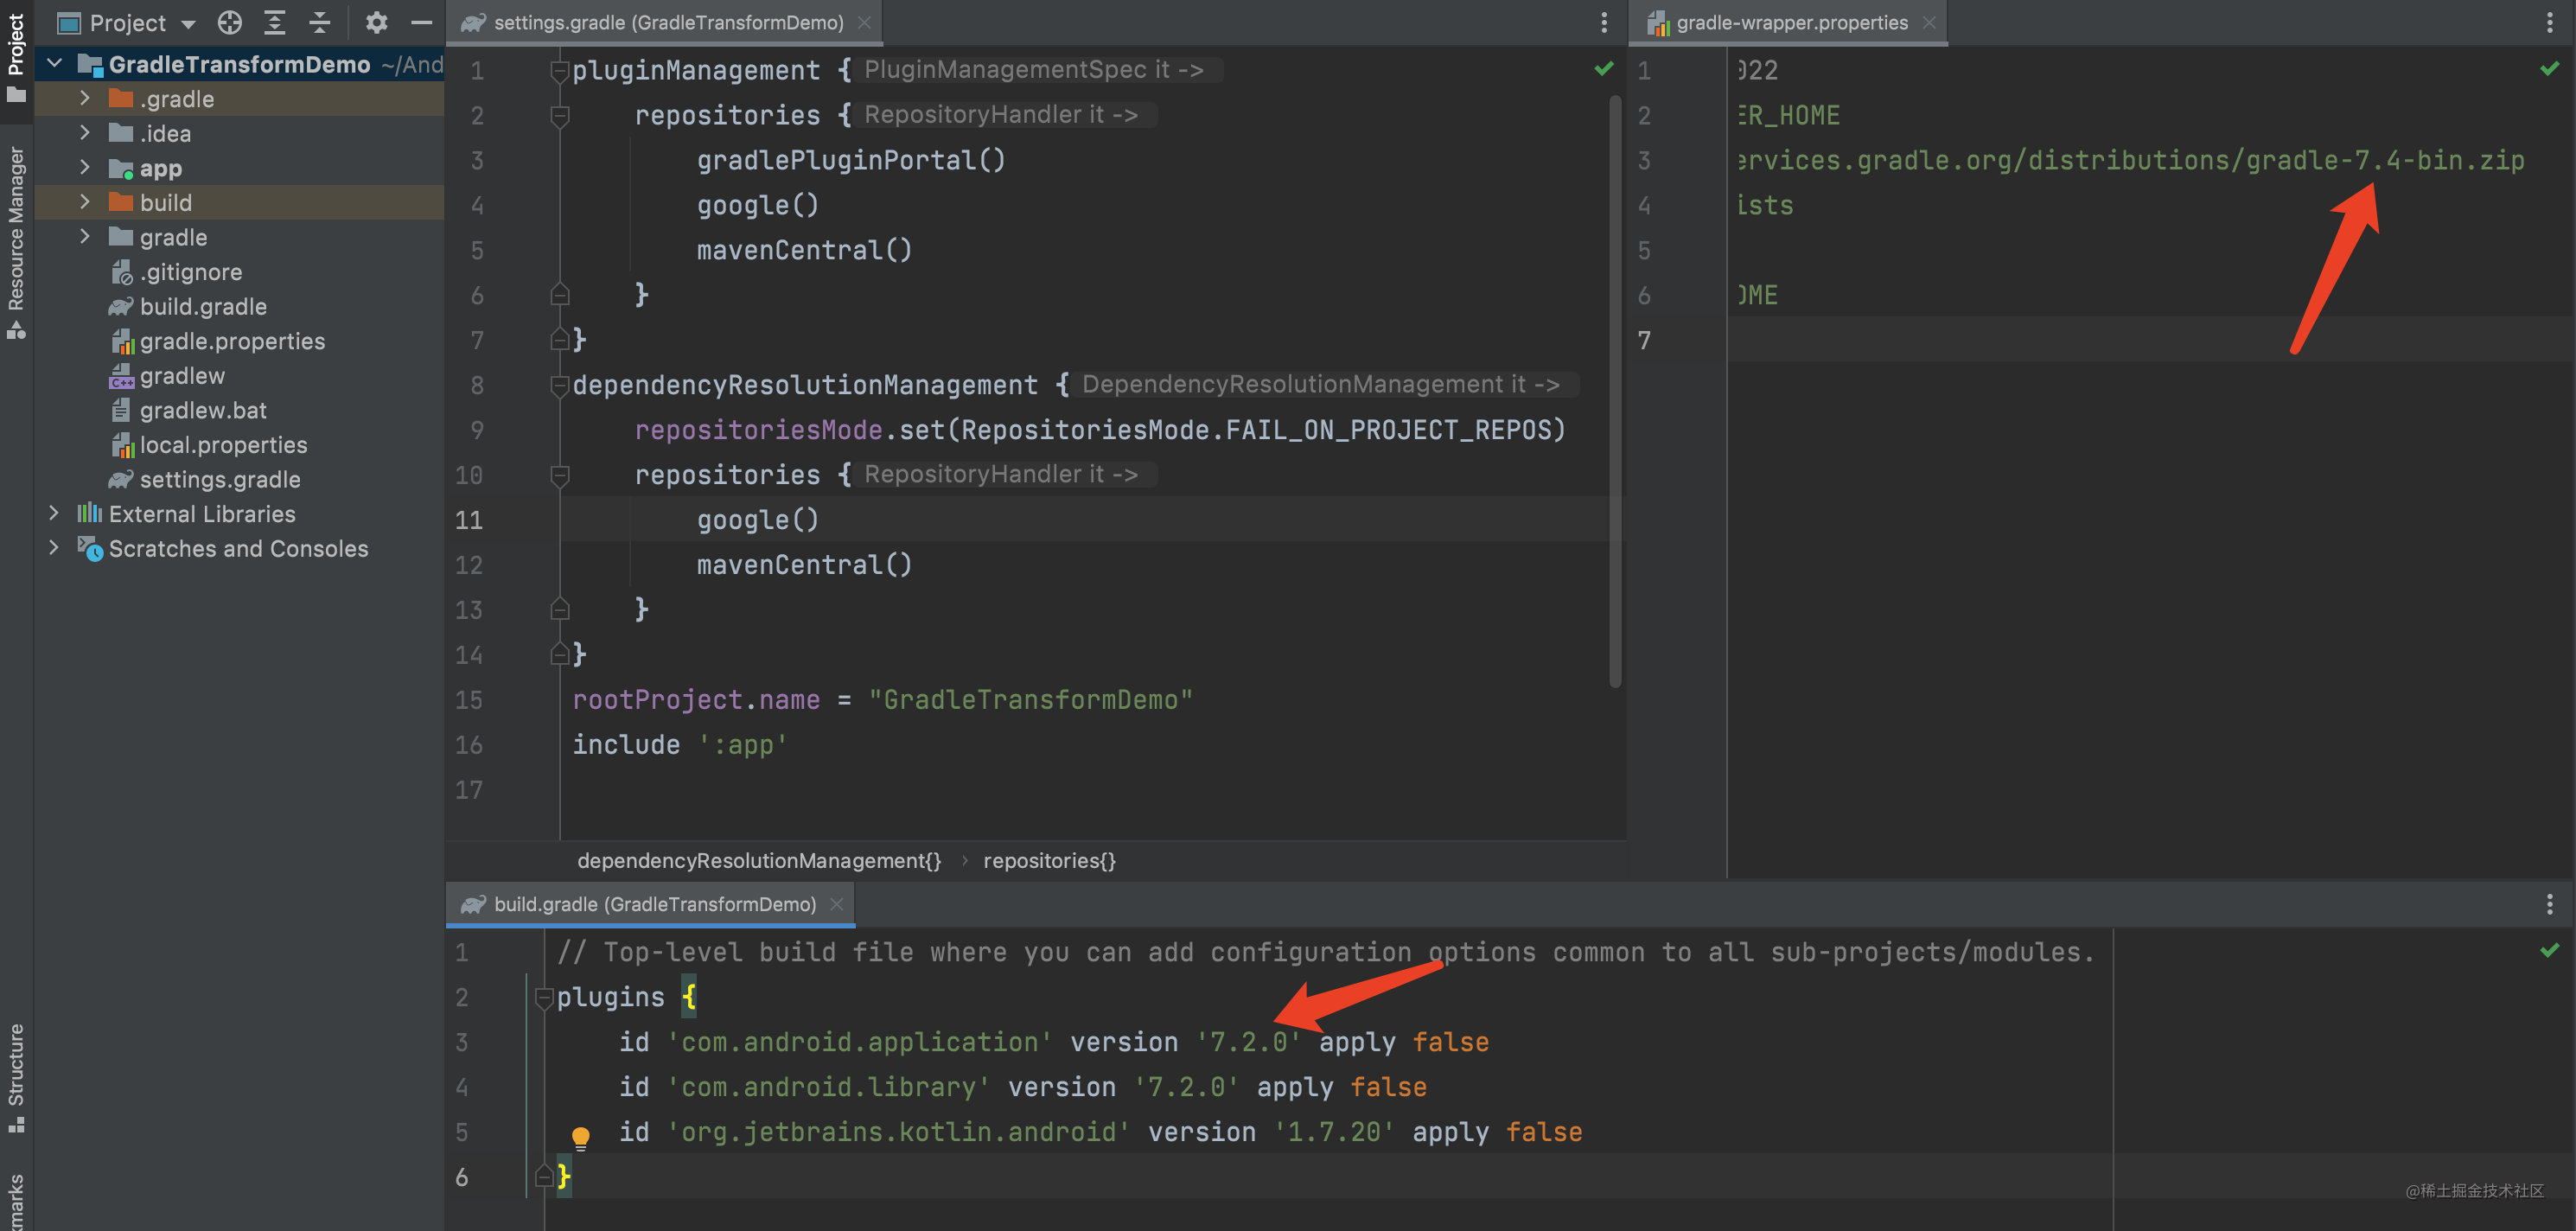This screenshot has height=1231, width=2576.
Task: Expand External Libraries node
Action: coord(54,513)
